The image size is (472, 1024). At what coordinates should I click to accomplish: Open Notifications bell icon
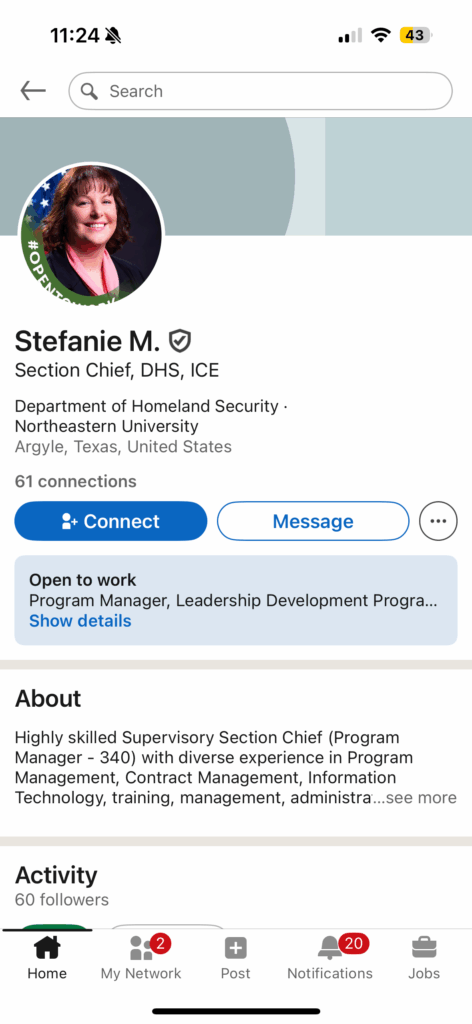[x=330, y=948]
